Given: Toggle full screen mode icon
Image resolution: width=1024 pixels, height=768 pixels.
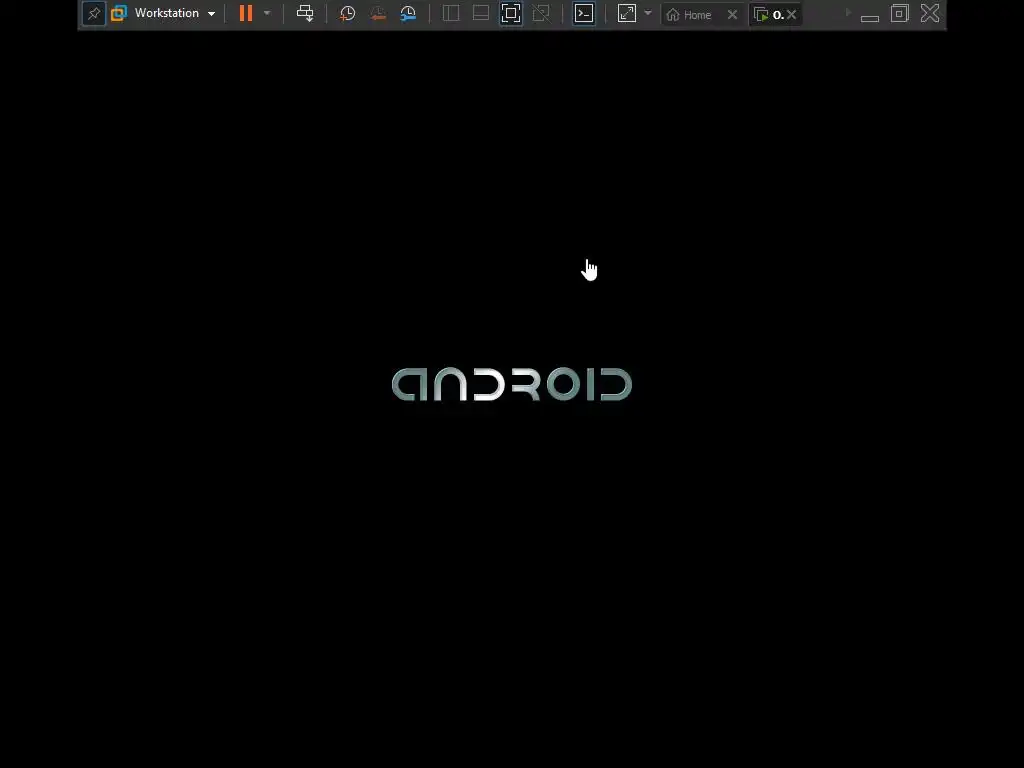Looking at the screenshot, I should [511, 14].
